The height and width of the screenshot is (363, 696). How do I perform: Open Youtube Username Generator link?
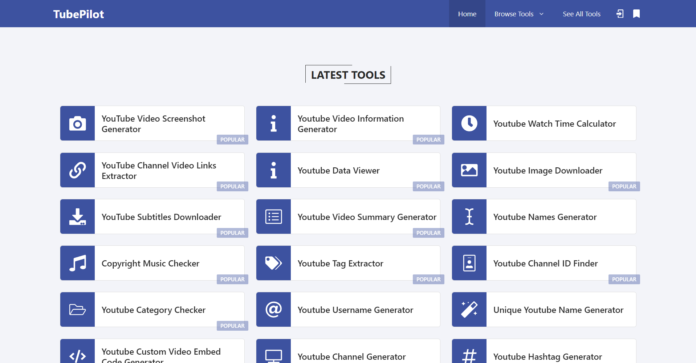pyautogui.click(x=355, y=310)
